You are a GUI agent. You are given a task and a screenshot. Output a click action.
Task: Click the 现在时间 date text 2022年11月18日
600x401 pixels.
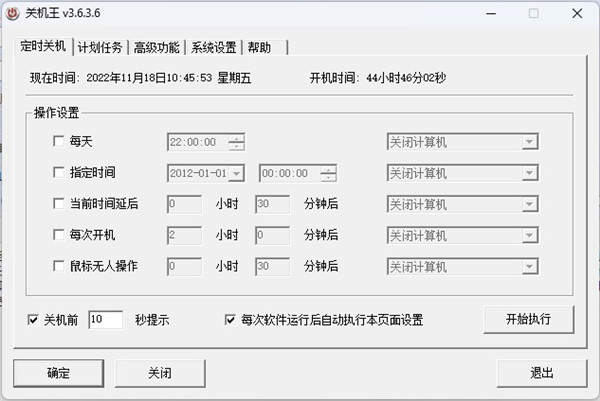click(126, 78)
